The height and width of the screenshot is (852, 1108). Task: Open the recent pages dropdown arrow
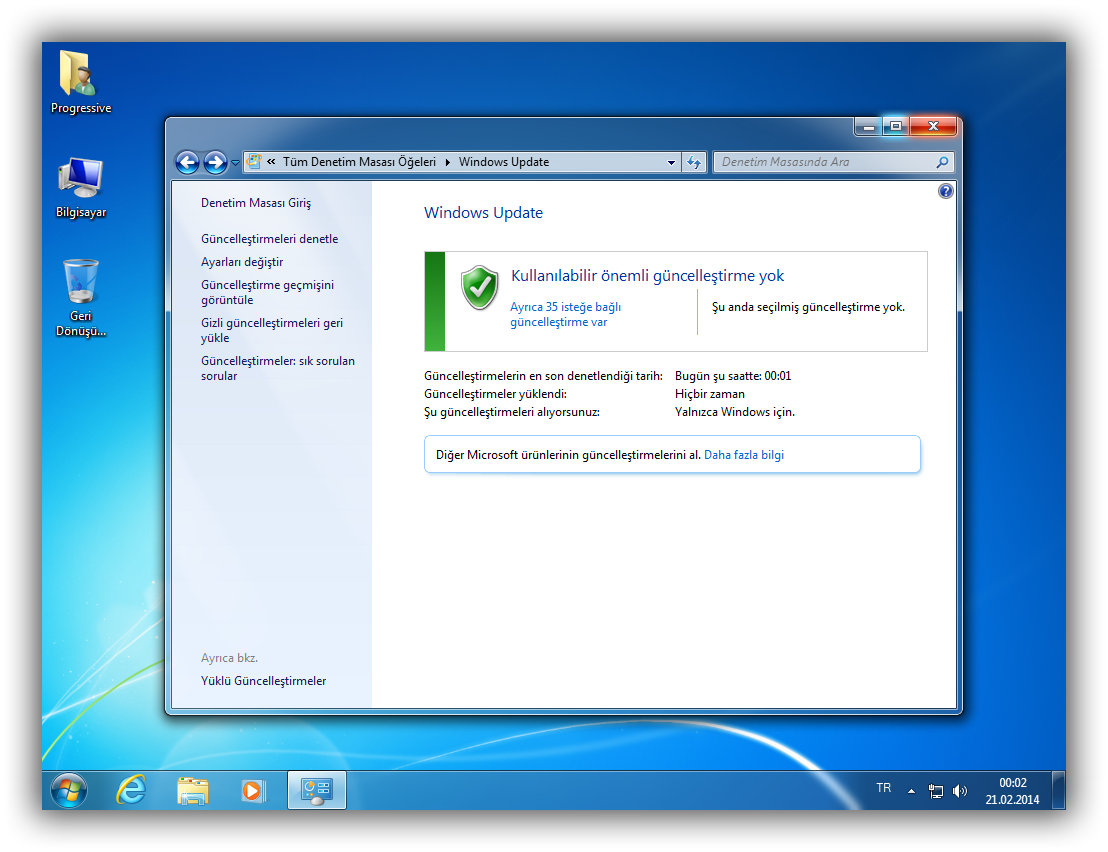[x=235, y=163]
